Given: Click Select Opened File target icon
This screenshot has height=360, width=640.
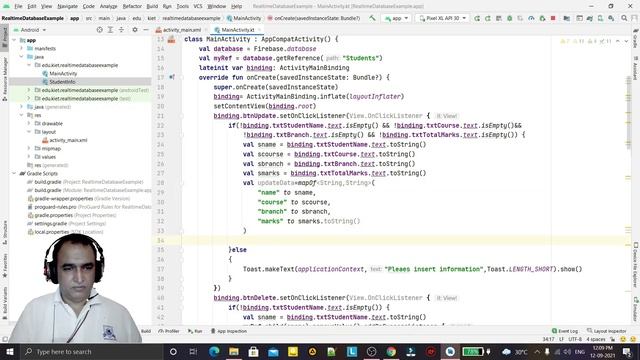Looking at the screenshot, I should tap(100, 30).
